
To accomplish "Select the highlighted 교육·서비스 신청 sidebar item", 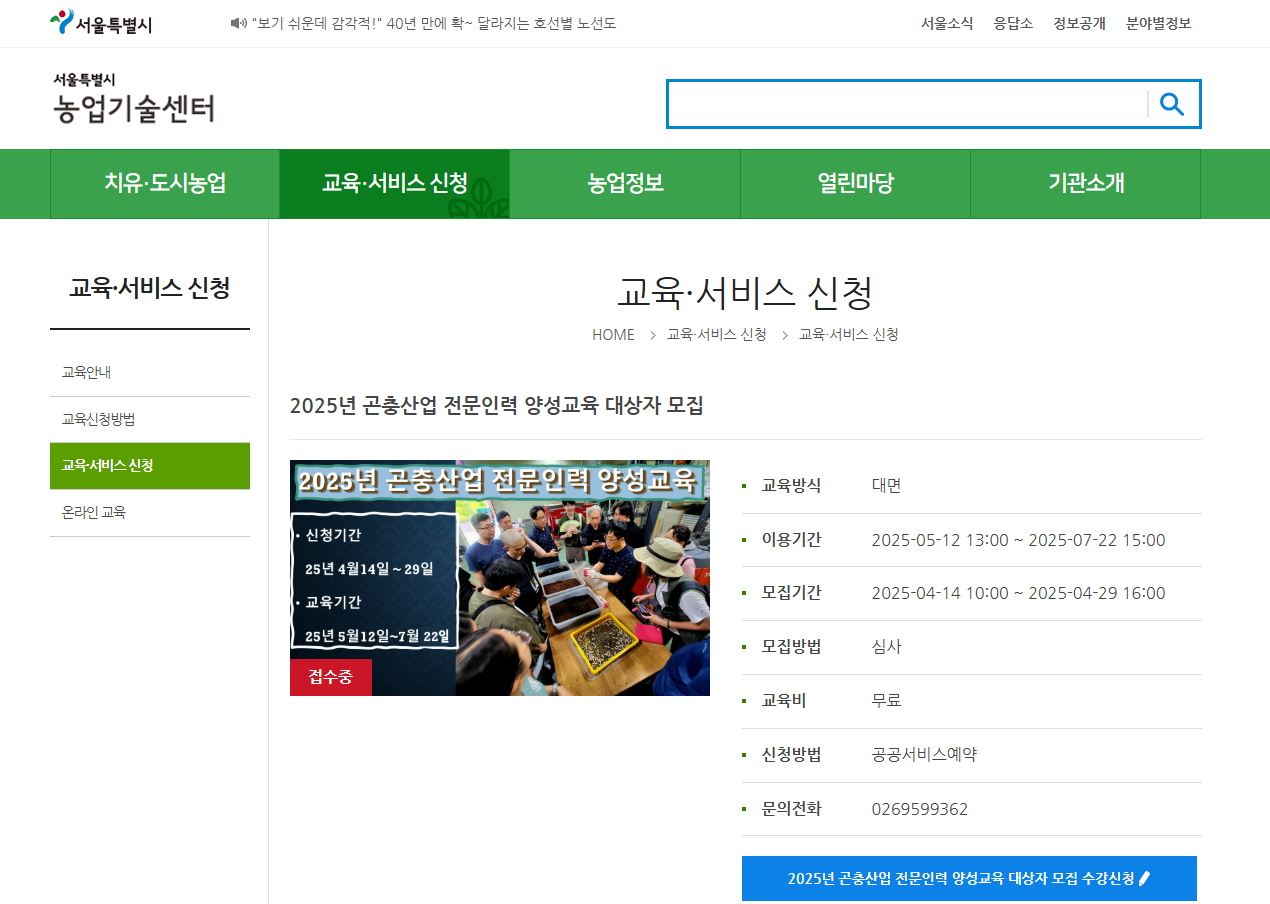I will coord(150,466).
